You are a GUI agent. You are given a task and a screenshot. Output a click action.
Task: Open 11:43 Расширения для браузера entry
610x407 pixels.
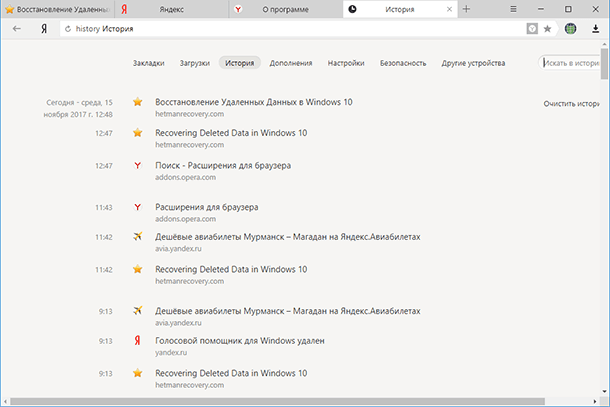(207, 207)
